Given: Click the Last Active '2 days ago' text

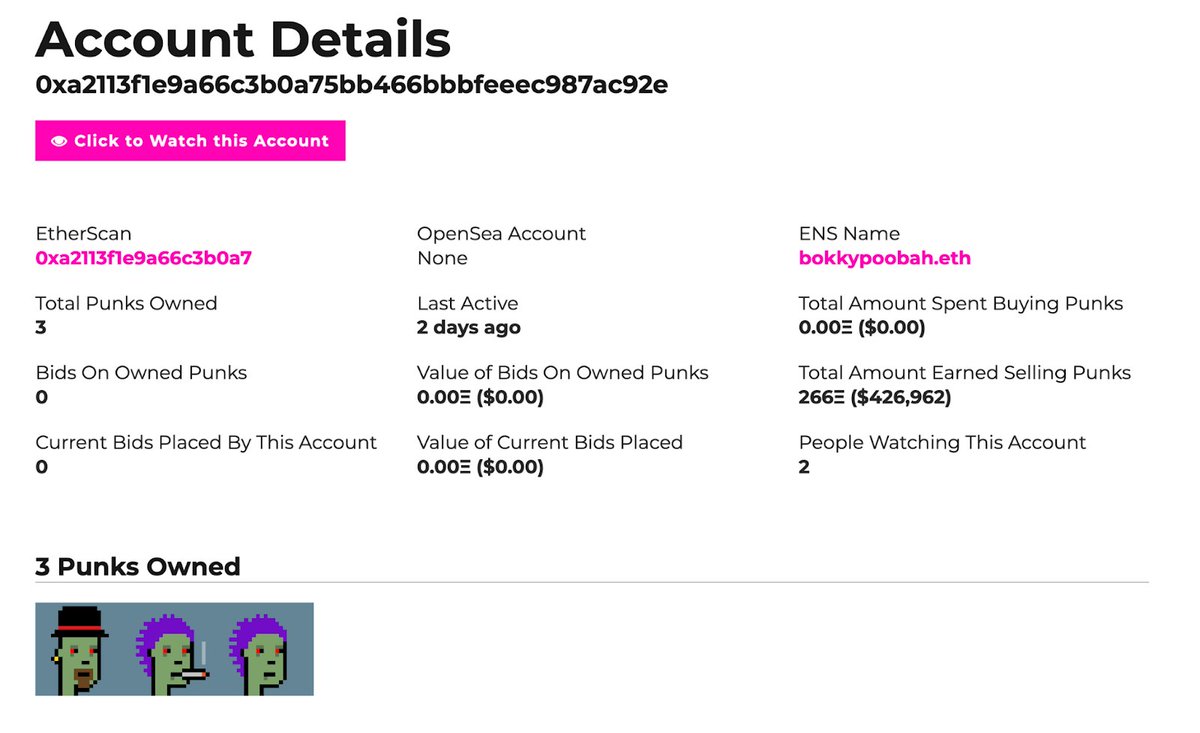Looking at the screenshot, I should click(468, 327).
